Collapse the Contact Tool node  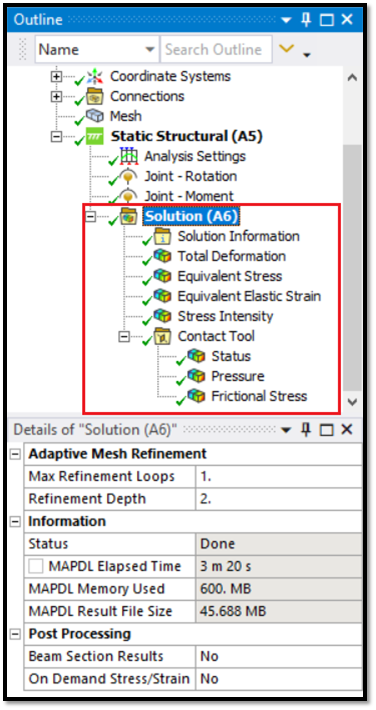click(x=123, y=336)
